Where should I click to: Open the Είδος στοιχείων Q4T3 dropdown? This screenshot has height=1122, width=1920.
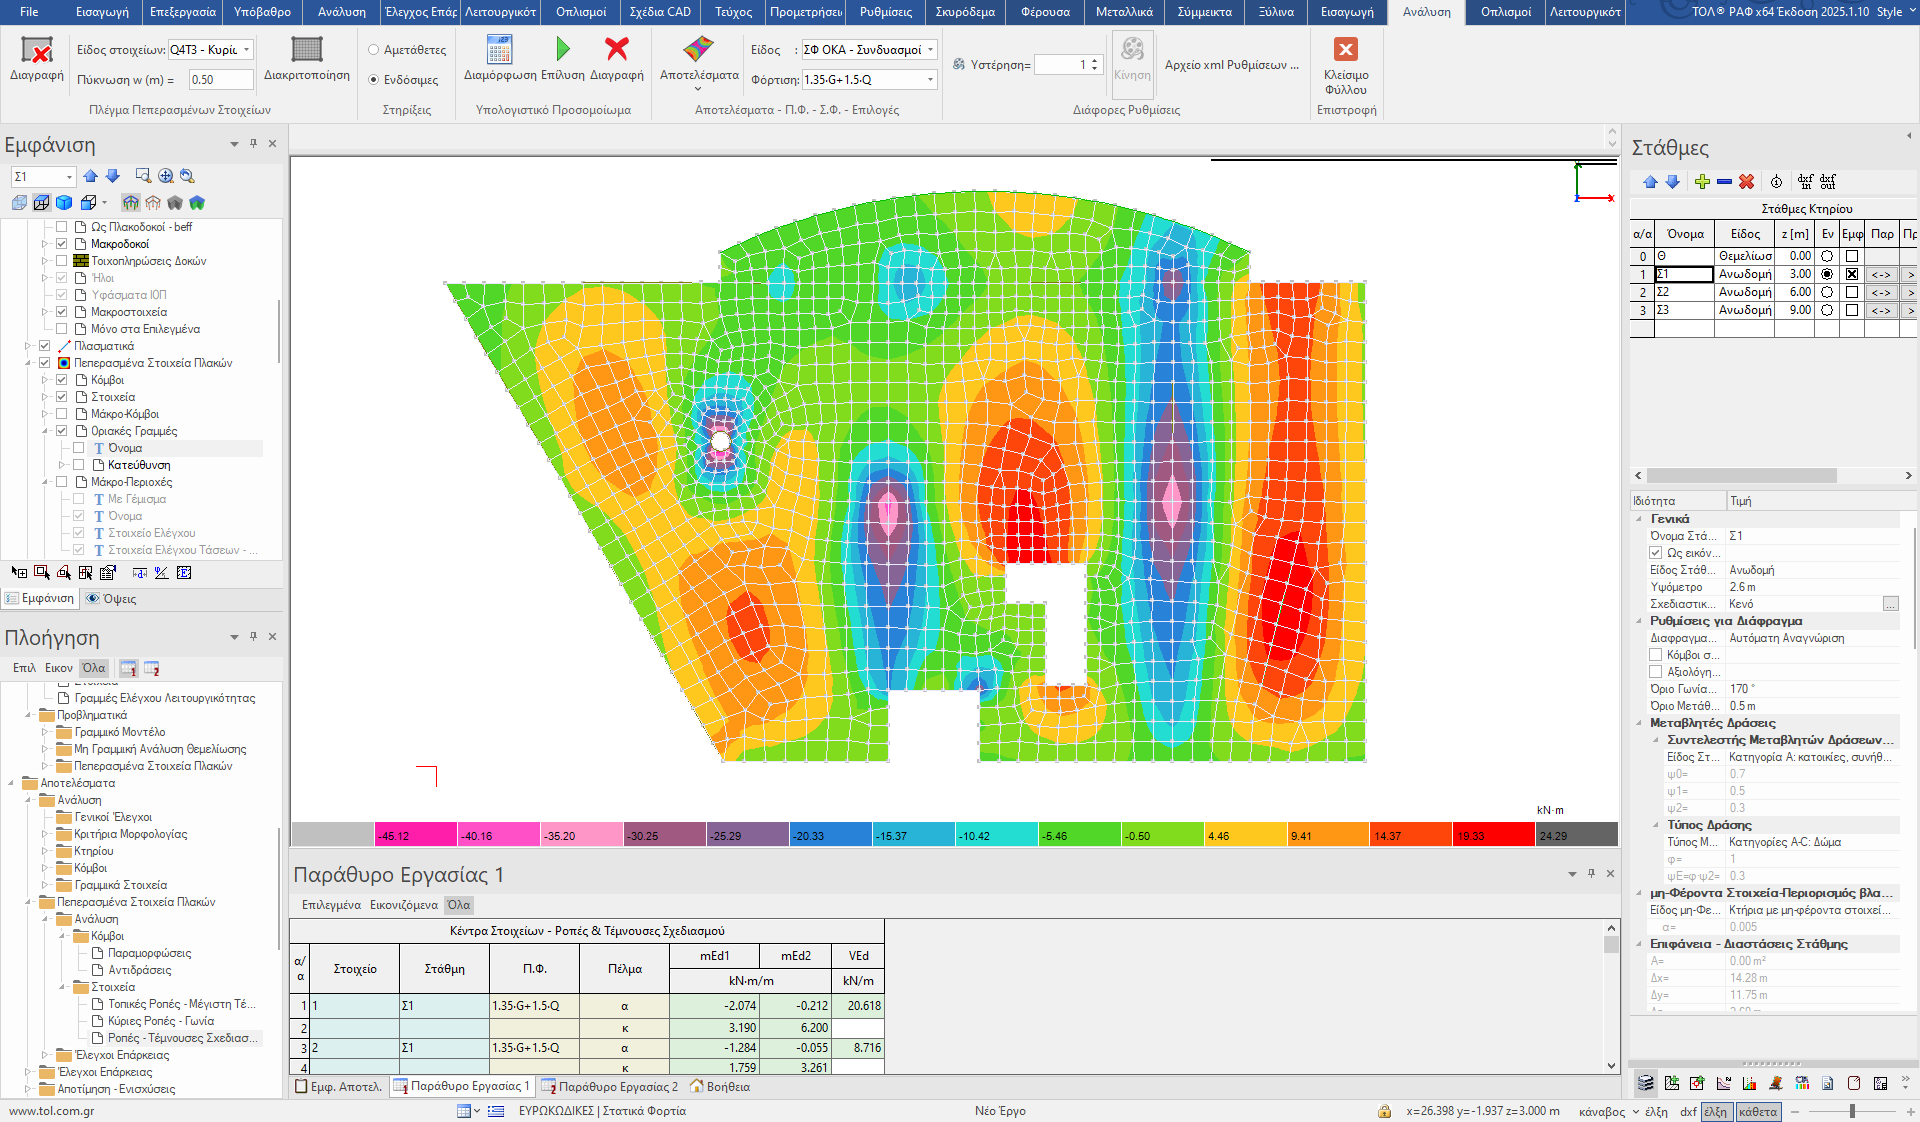(x=246, y=50)
